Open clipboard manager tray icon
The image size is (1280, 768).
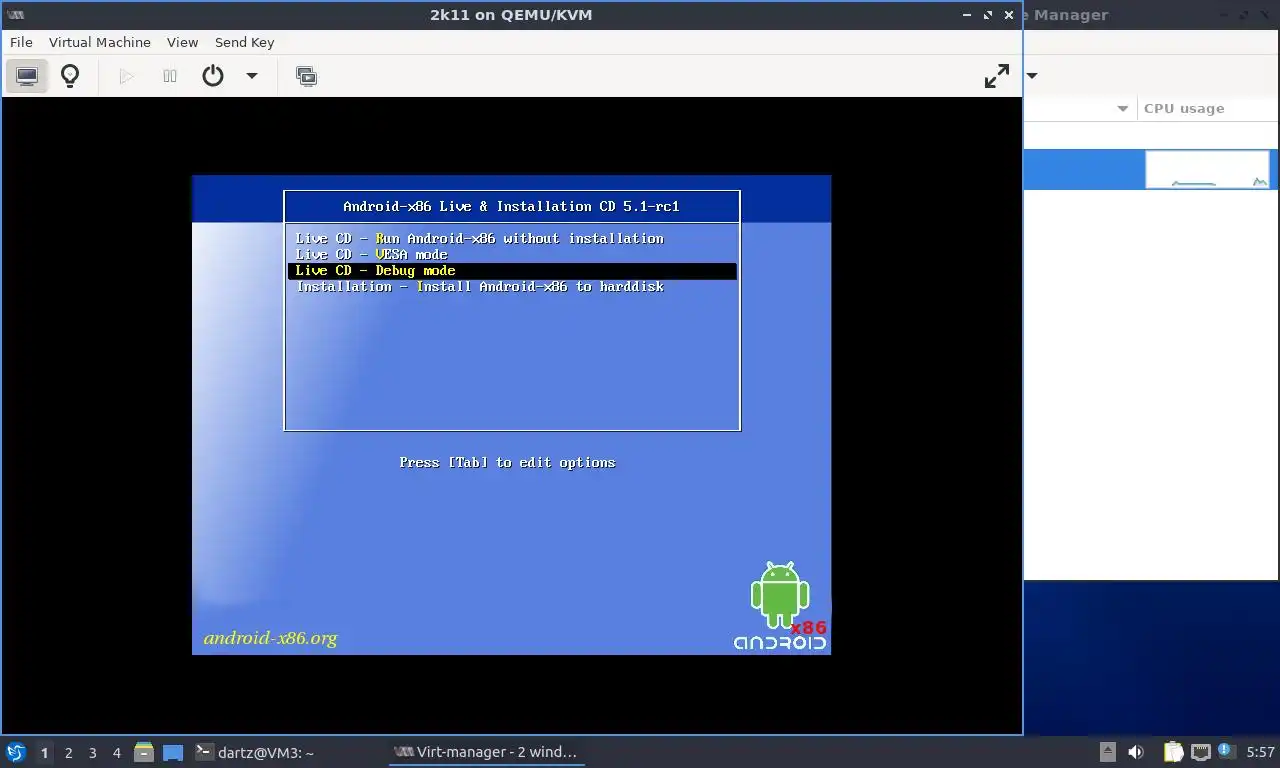tap(1173, 752)
